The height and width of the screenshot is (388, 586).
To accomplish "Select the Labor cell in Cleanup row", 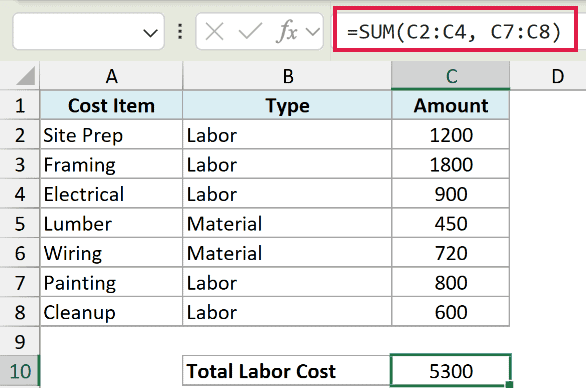I will click(x=287, y=312).
